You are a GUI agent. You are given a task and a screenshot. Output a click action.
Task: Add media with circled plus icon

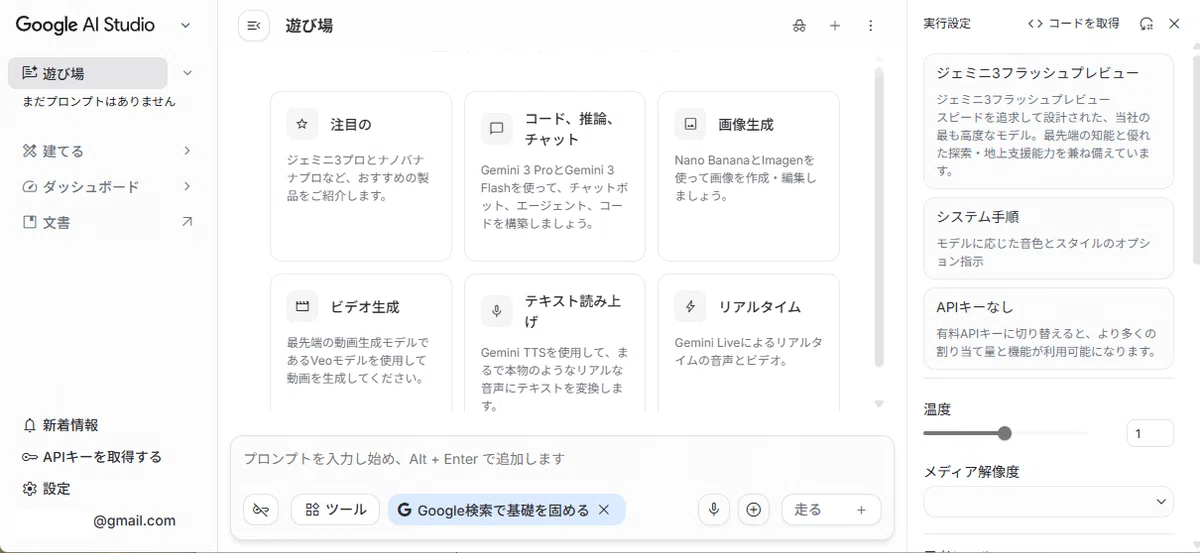(754, 510)
